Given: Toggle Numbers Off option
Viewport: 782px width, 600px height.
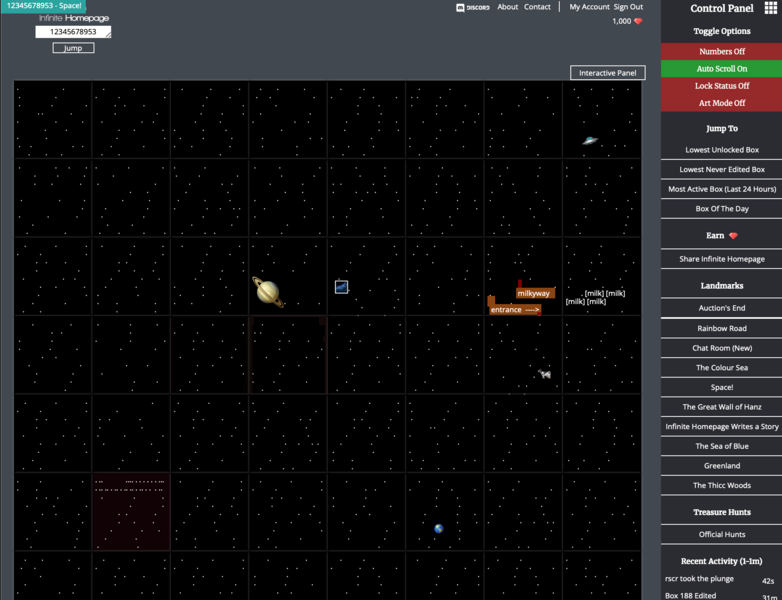Looking at the screenshot, I should 721,51.
